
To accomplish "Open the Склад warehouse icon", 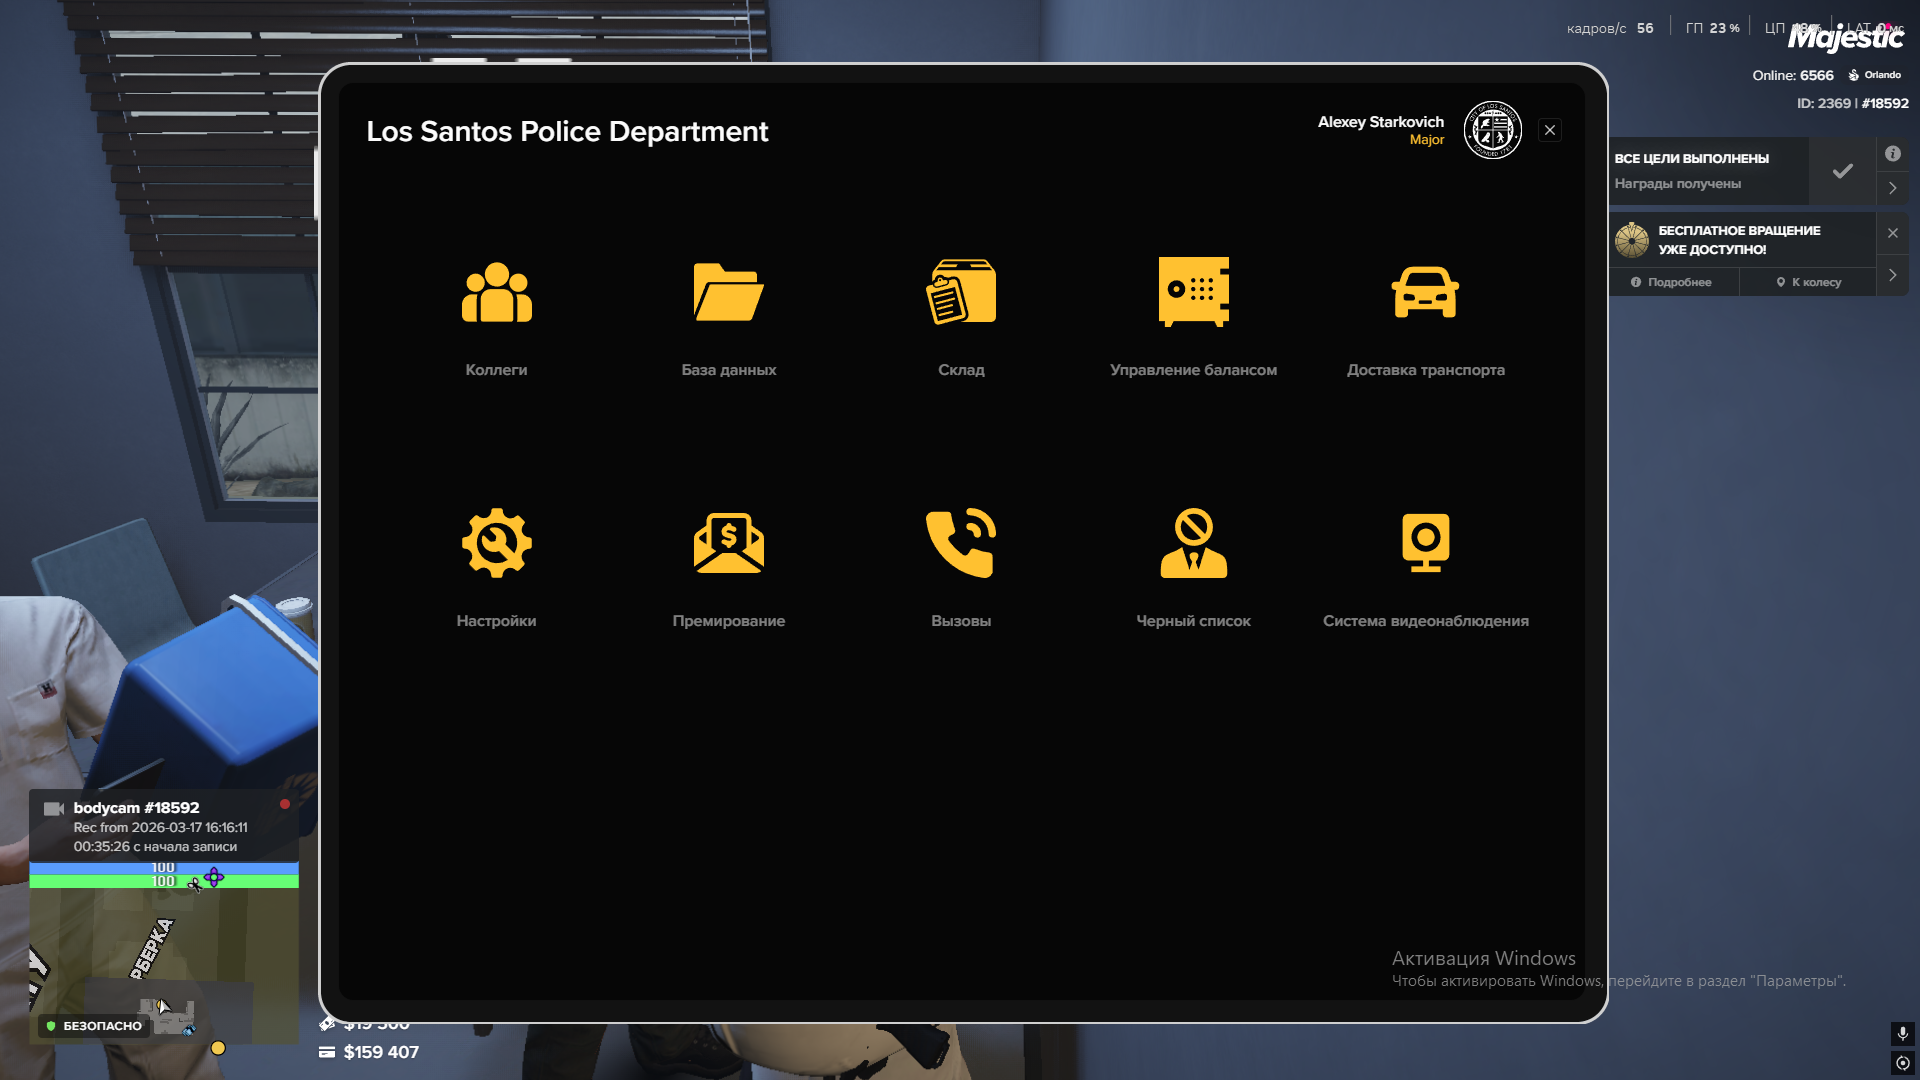I will pyautogui.click(x=961, y=293).
